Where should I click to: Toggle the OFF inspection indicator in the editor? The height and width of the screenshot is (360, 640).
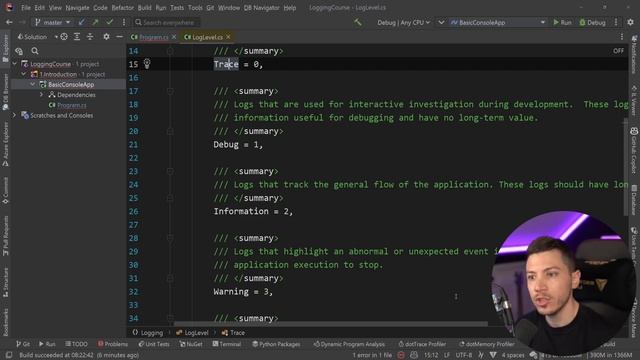point(618,51)
